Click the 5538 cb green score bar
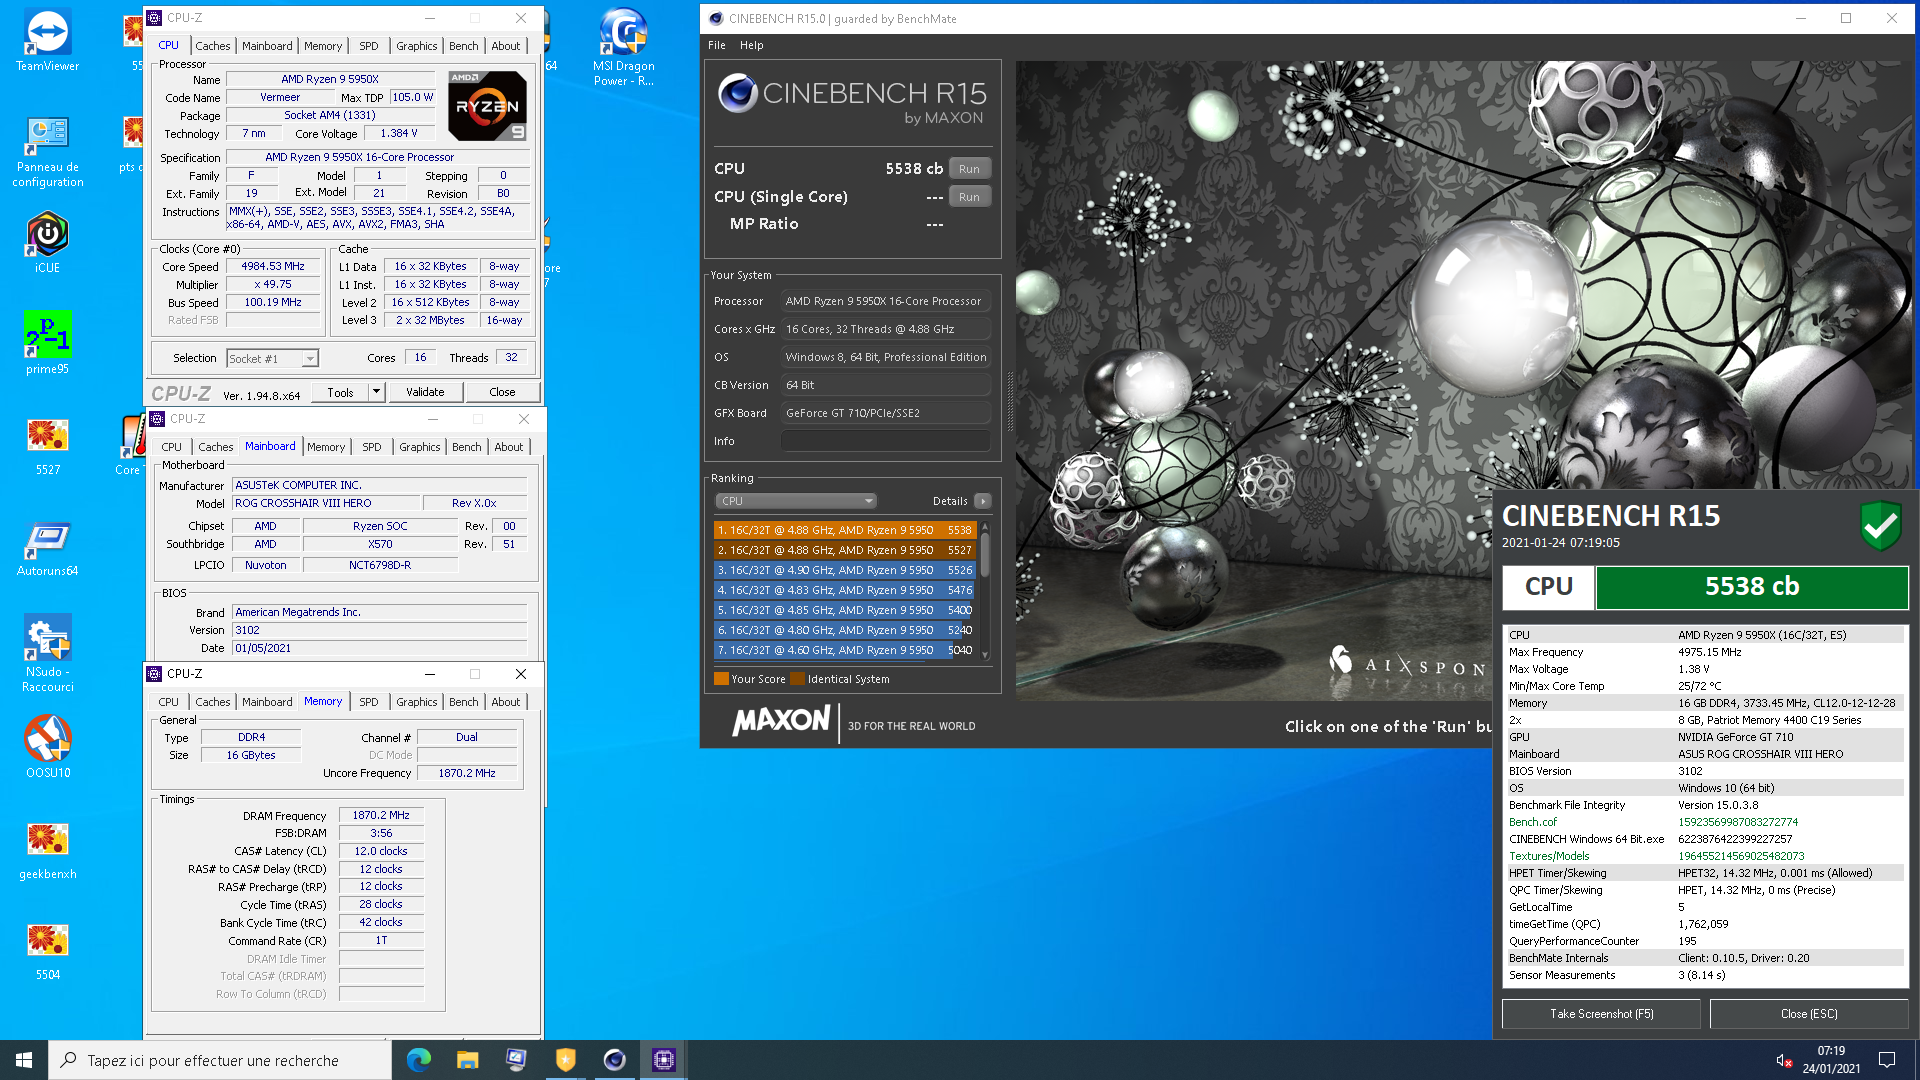The image size is (1920, 1080). click(1751, 587)
